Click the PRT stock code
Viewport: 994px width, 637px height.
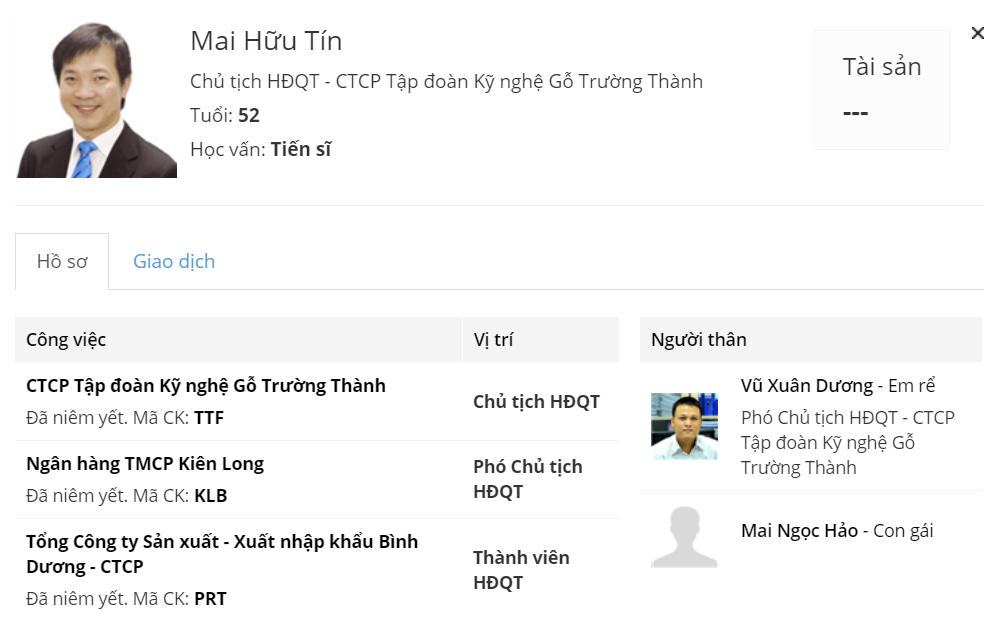[x=210, y=599]
